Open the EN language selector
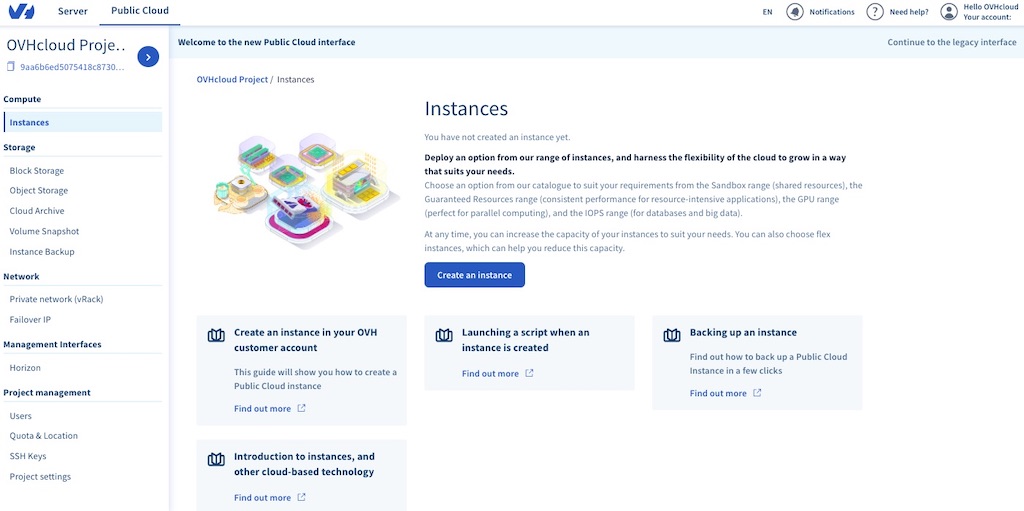1024x511 pixels. [x=767, y=12]
